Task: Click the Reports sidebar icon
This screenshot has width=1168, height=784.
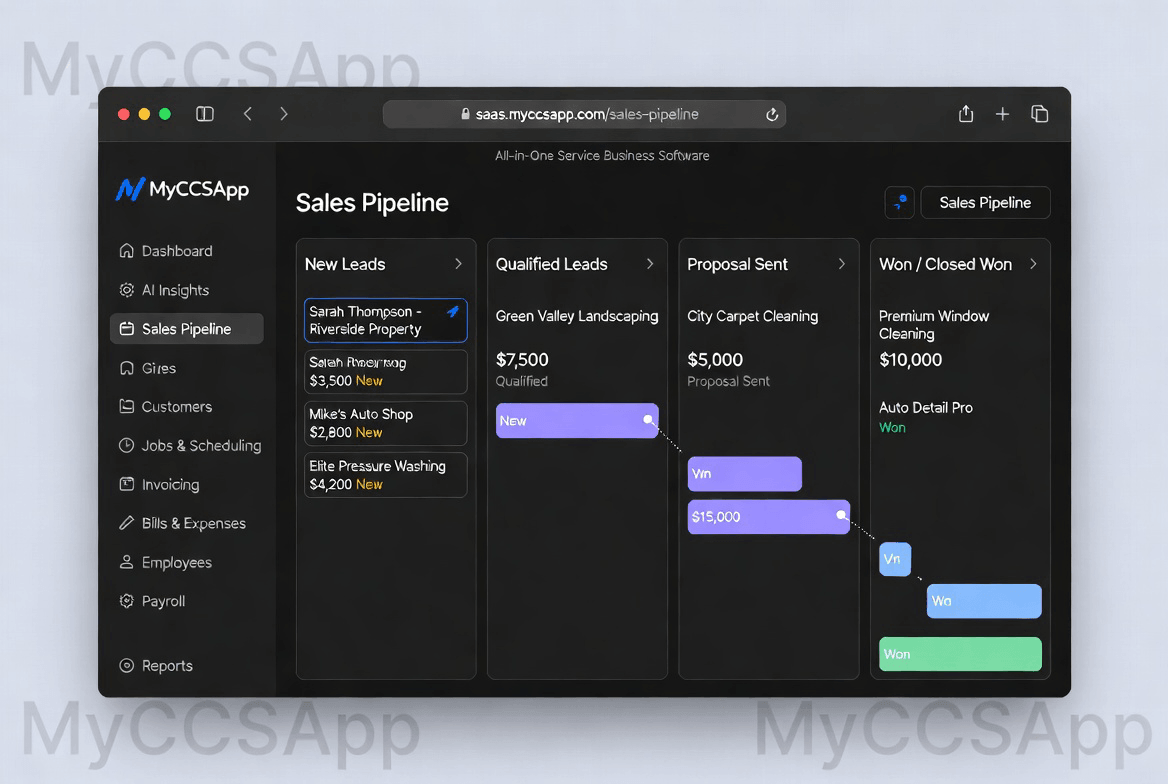Action: point(127,666)
